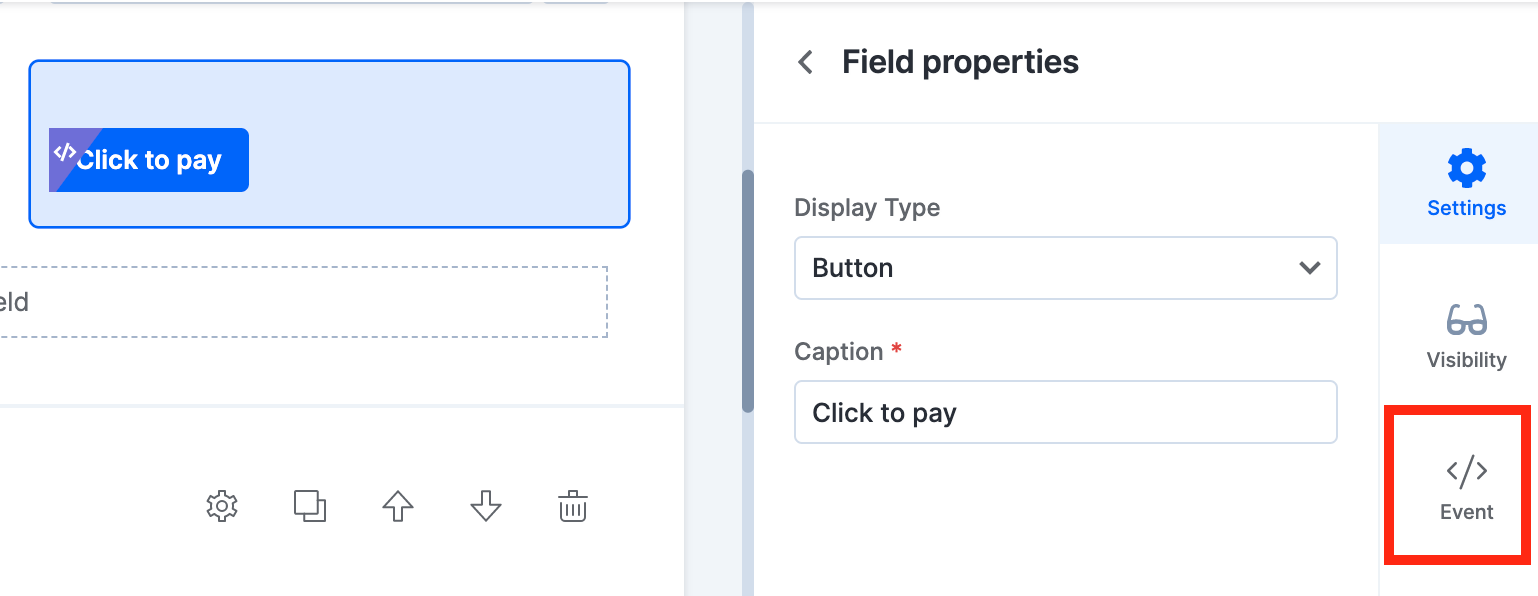Move the field down with the arrow

tap(486, 506)
